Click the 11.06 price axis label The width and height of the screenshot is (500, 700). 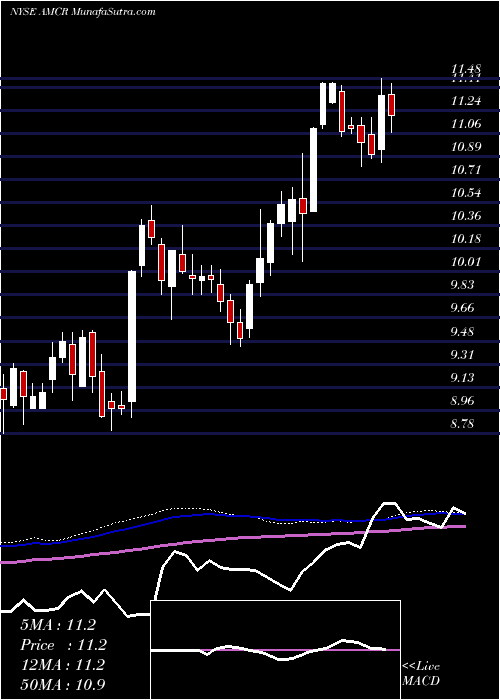(x=466, y=124)
